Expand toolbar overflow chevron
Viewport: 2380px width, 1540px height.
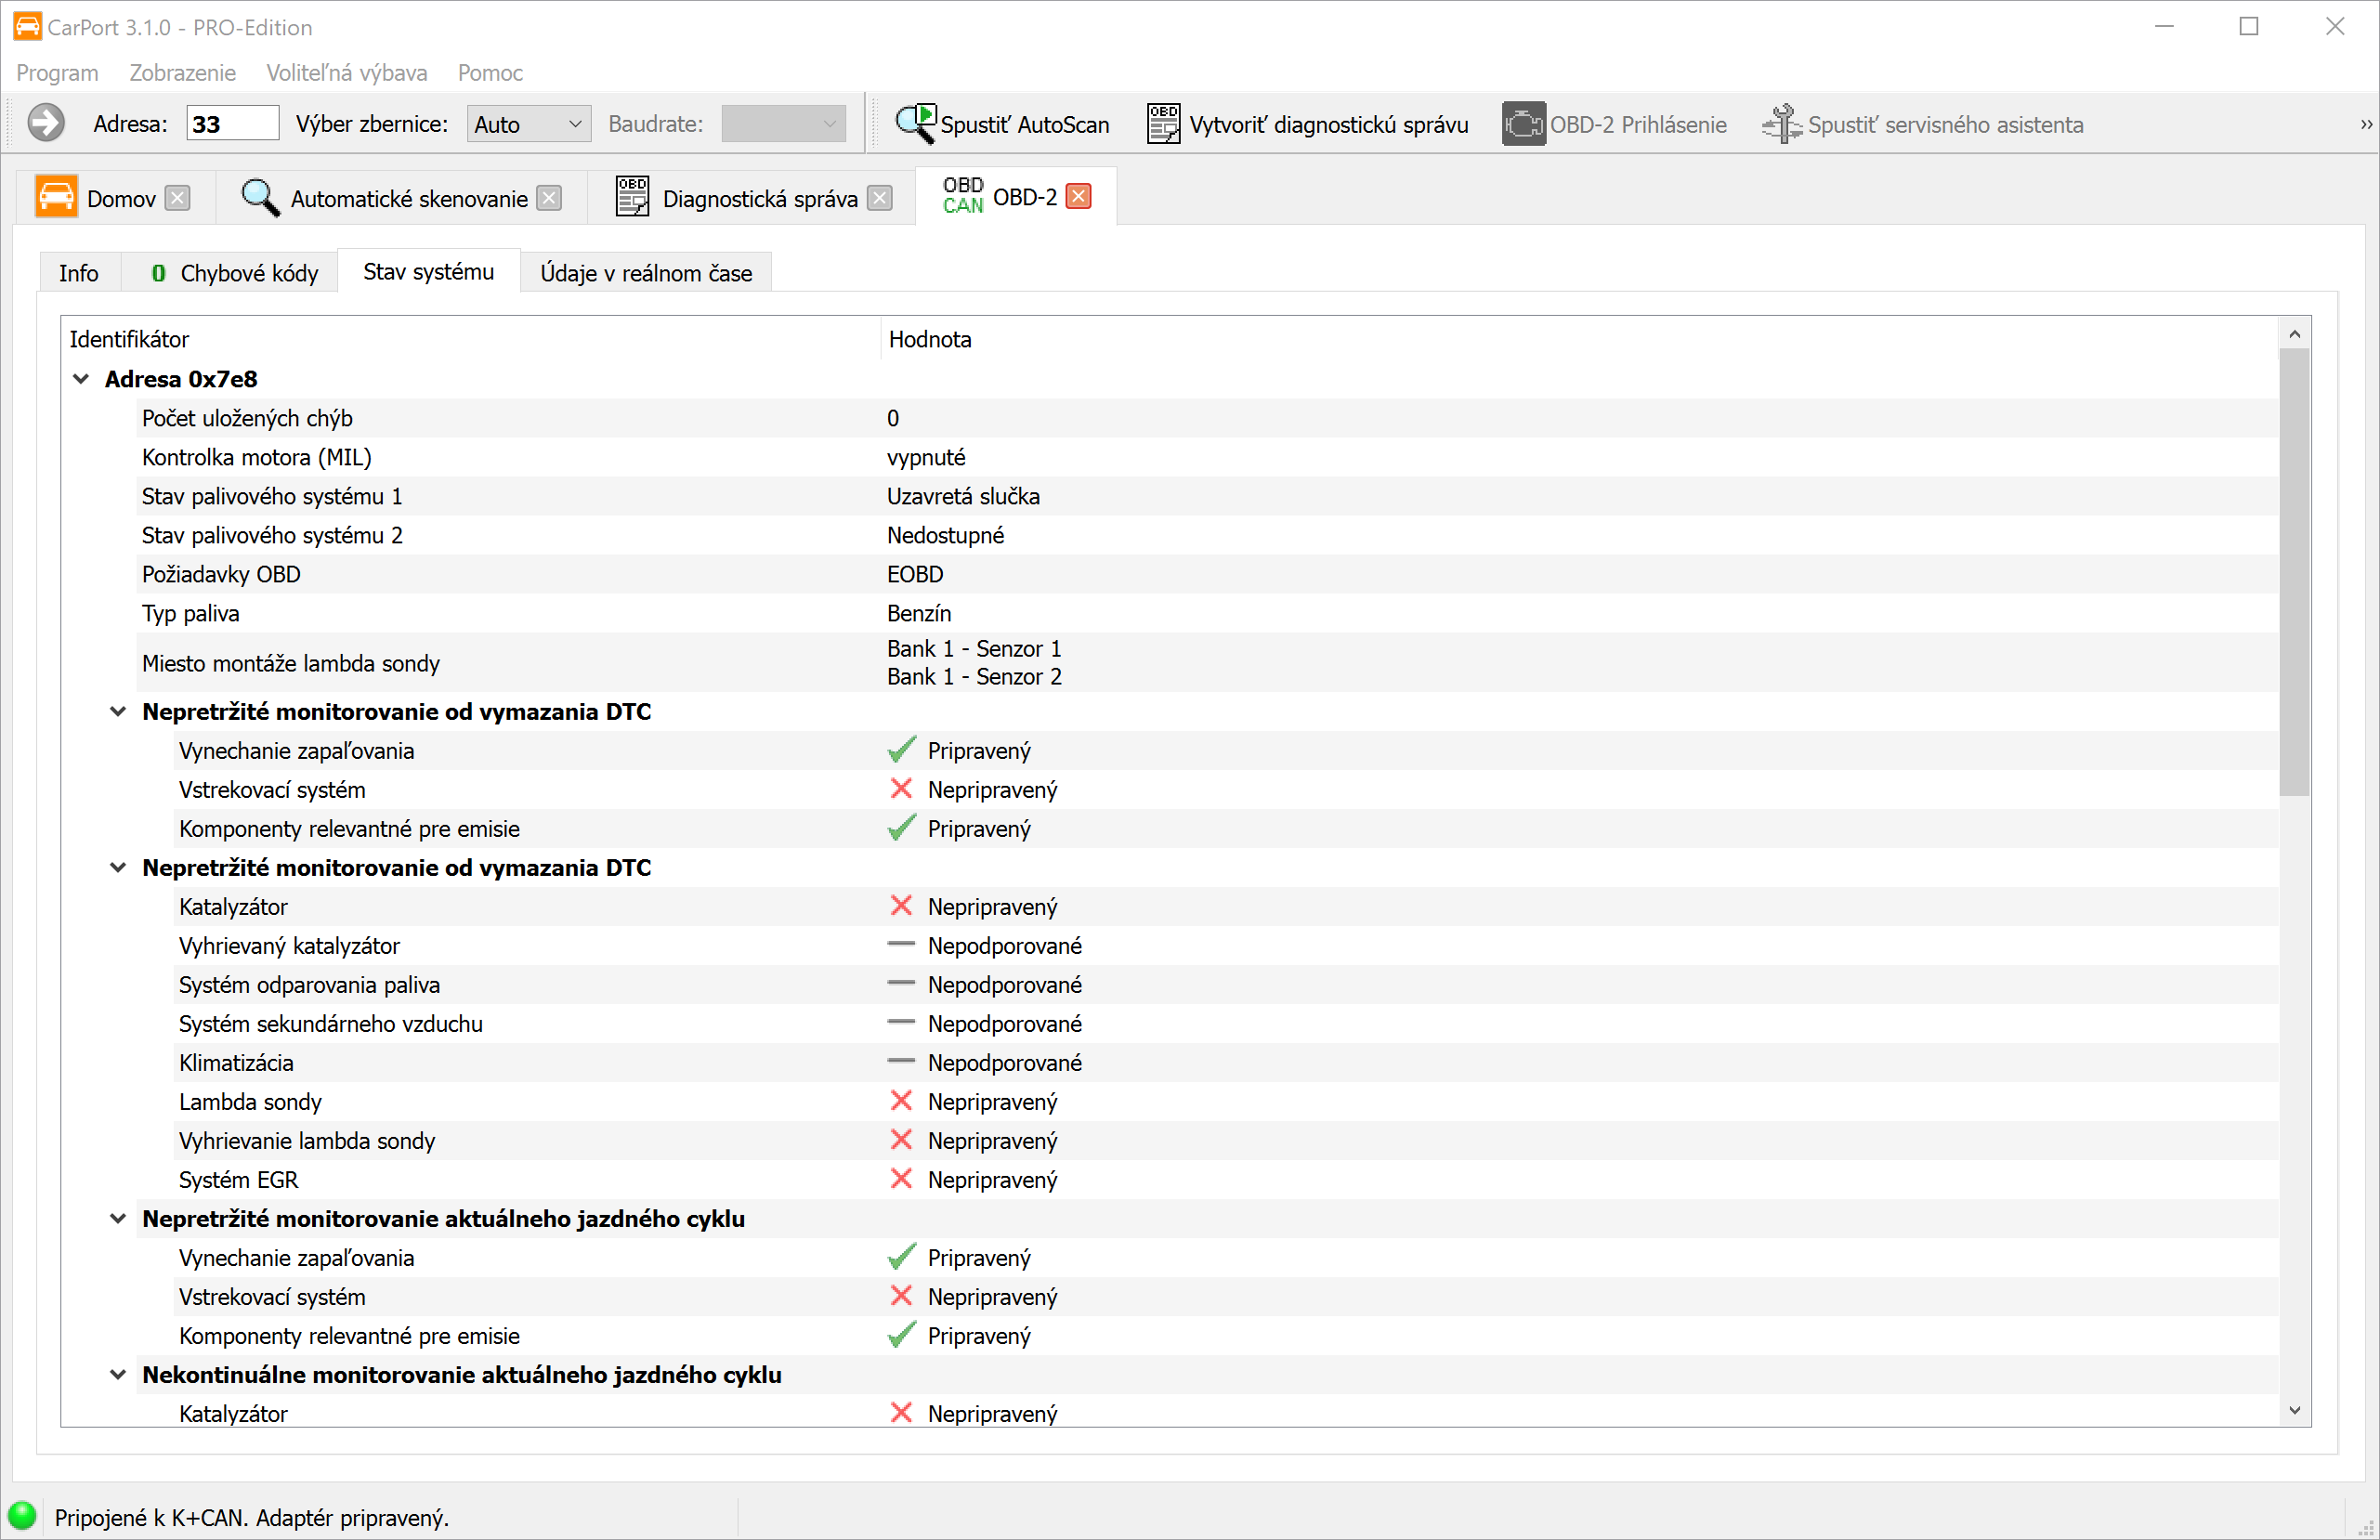(x=2366, y=124)
